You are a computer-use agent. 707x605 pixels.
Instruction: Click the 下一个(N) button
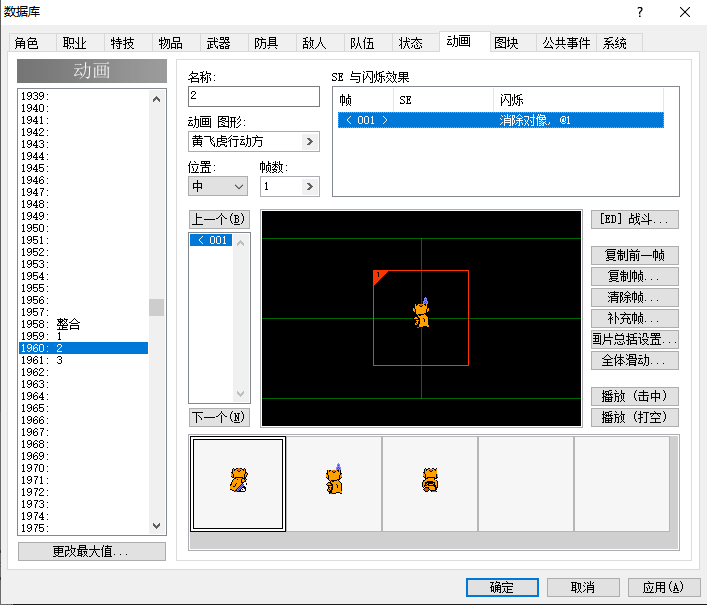219,417
